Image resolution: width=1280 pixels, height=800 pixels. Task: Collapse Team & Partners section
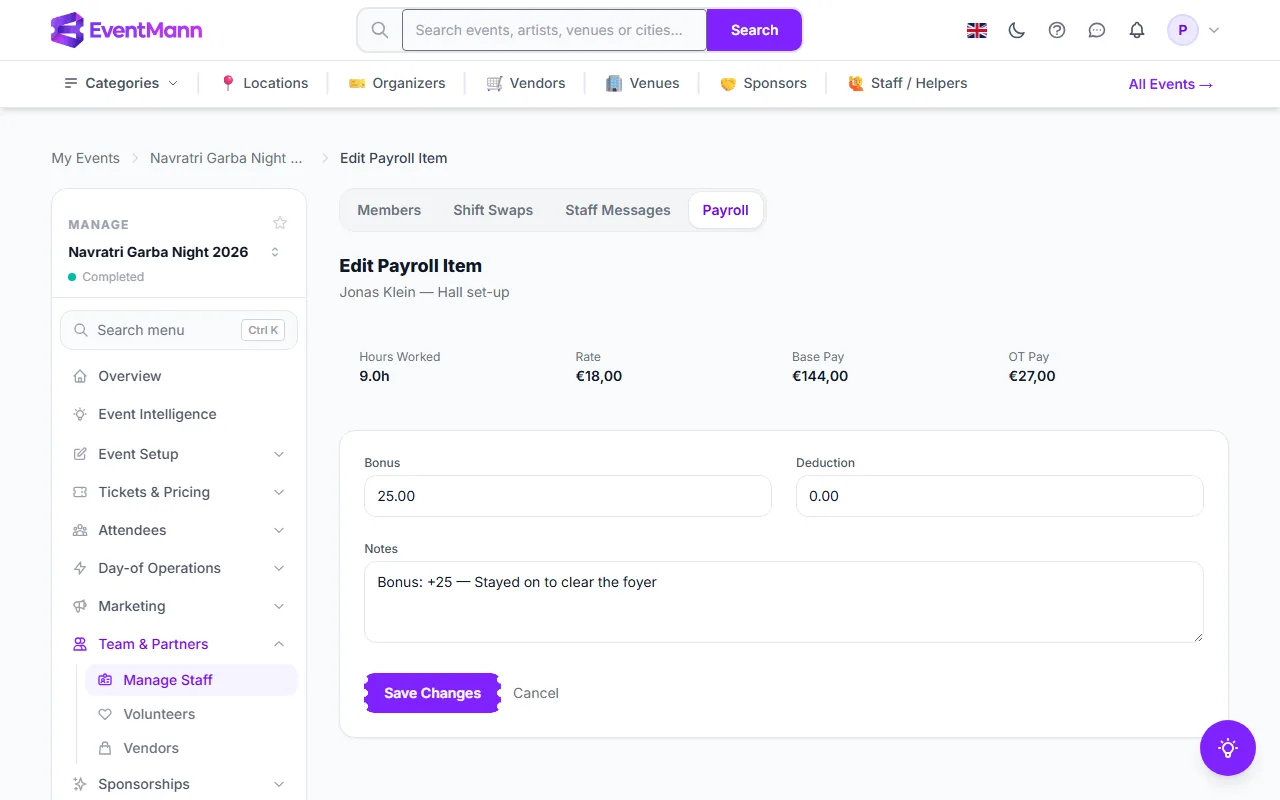click(179, 644)
